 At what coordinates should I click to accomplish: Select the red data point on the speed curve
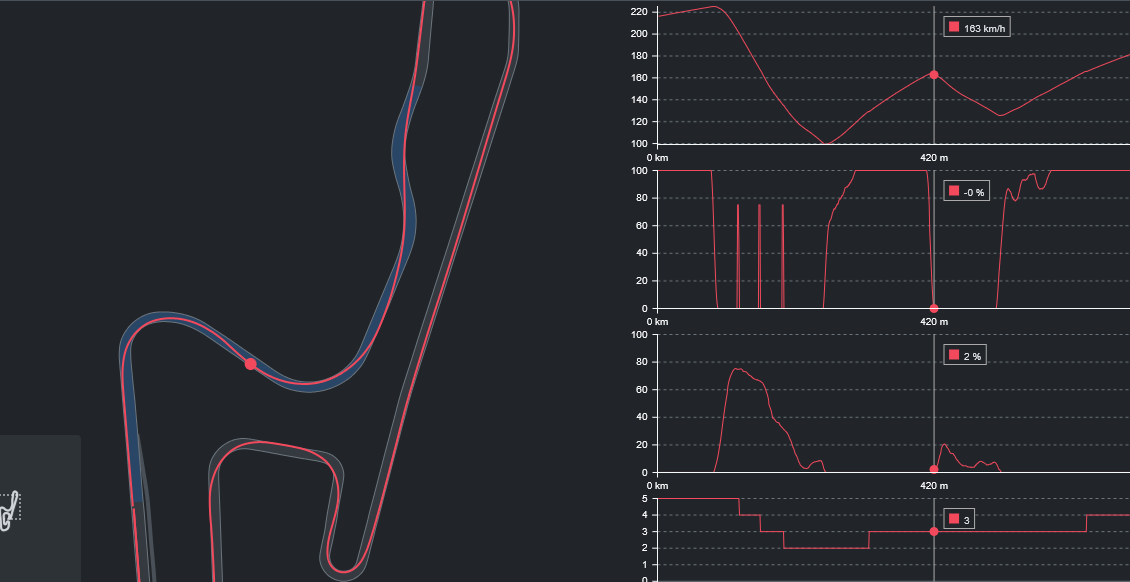[x=934, y=75]
